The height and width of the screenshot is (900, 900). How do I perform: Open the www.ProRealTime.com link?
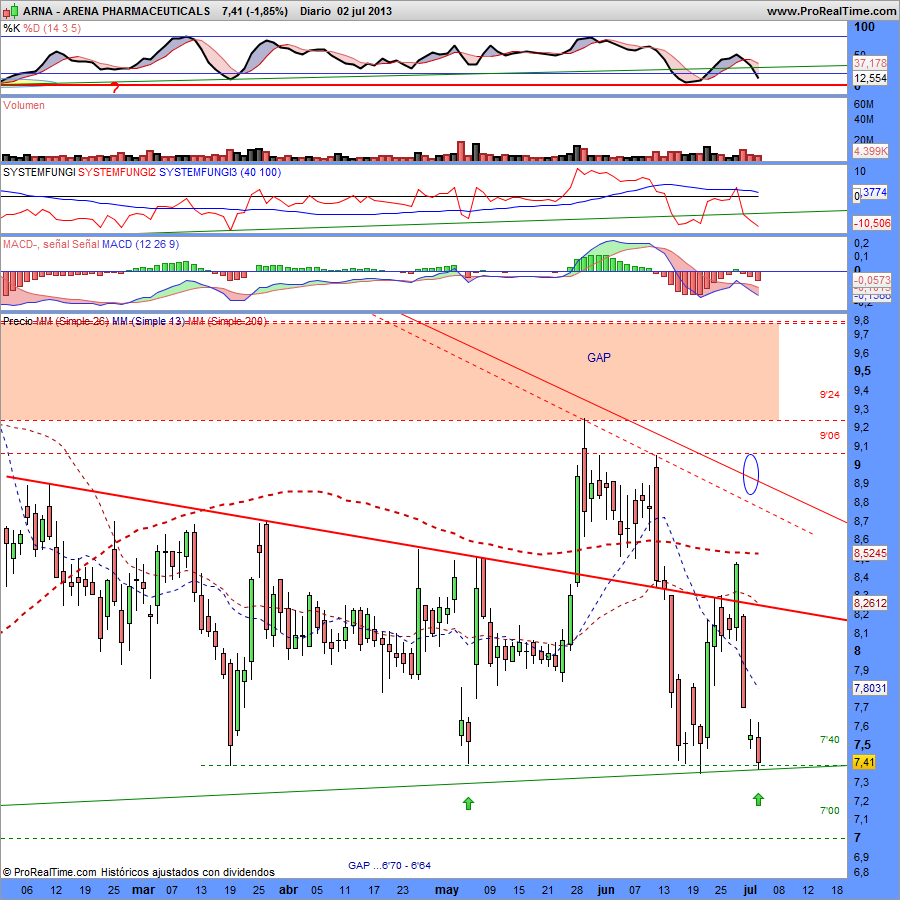(831, 11)
